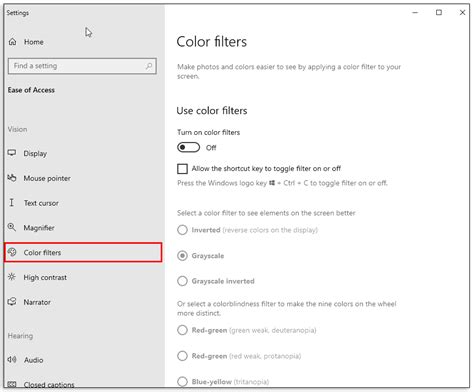This screenshot has height=392, width=474.
Task: Click the search magnifier icon in Find a setting
Action: point(149,66)
